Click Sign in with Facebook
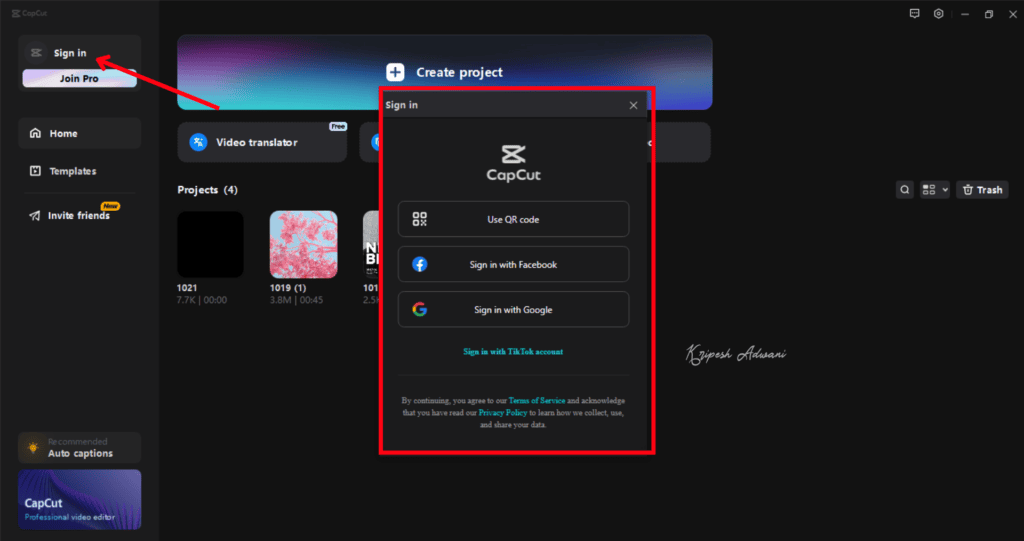Screen dimensions: 1024x541 pyautogui.click(x=513, y=265)
